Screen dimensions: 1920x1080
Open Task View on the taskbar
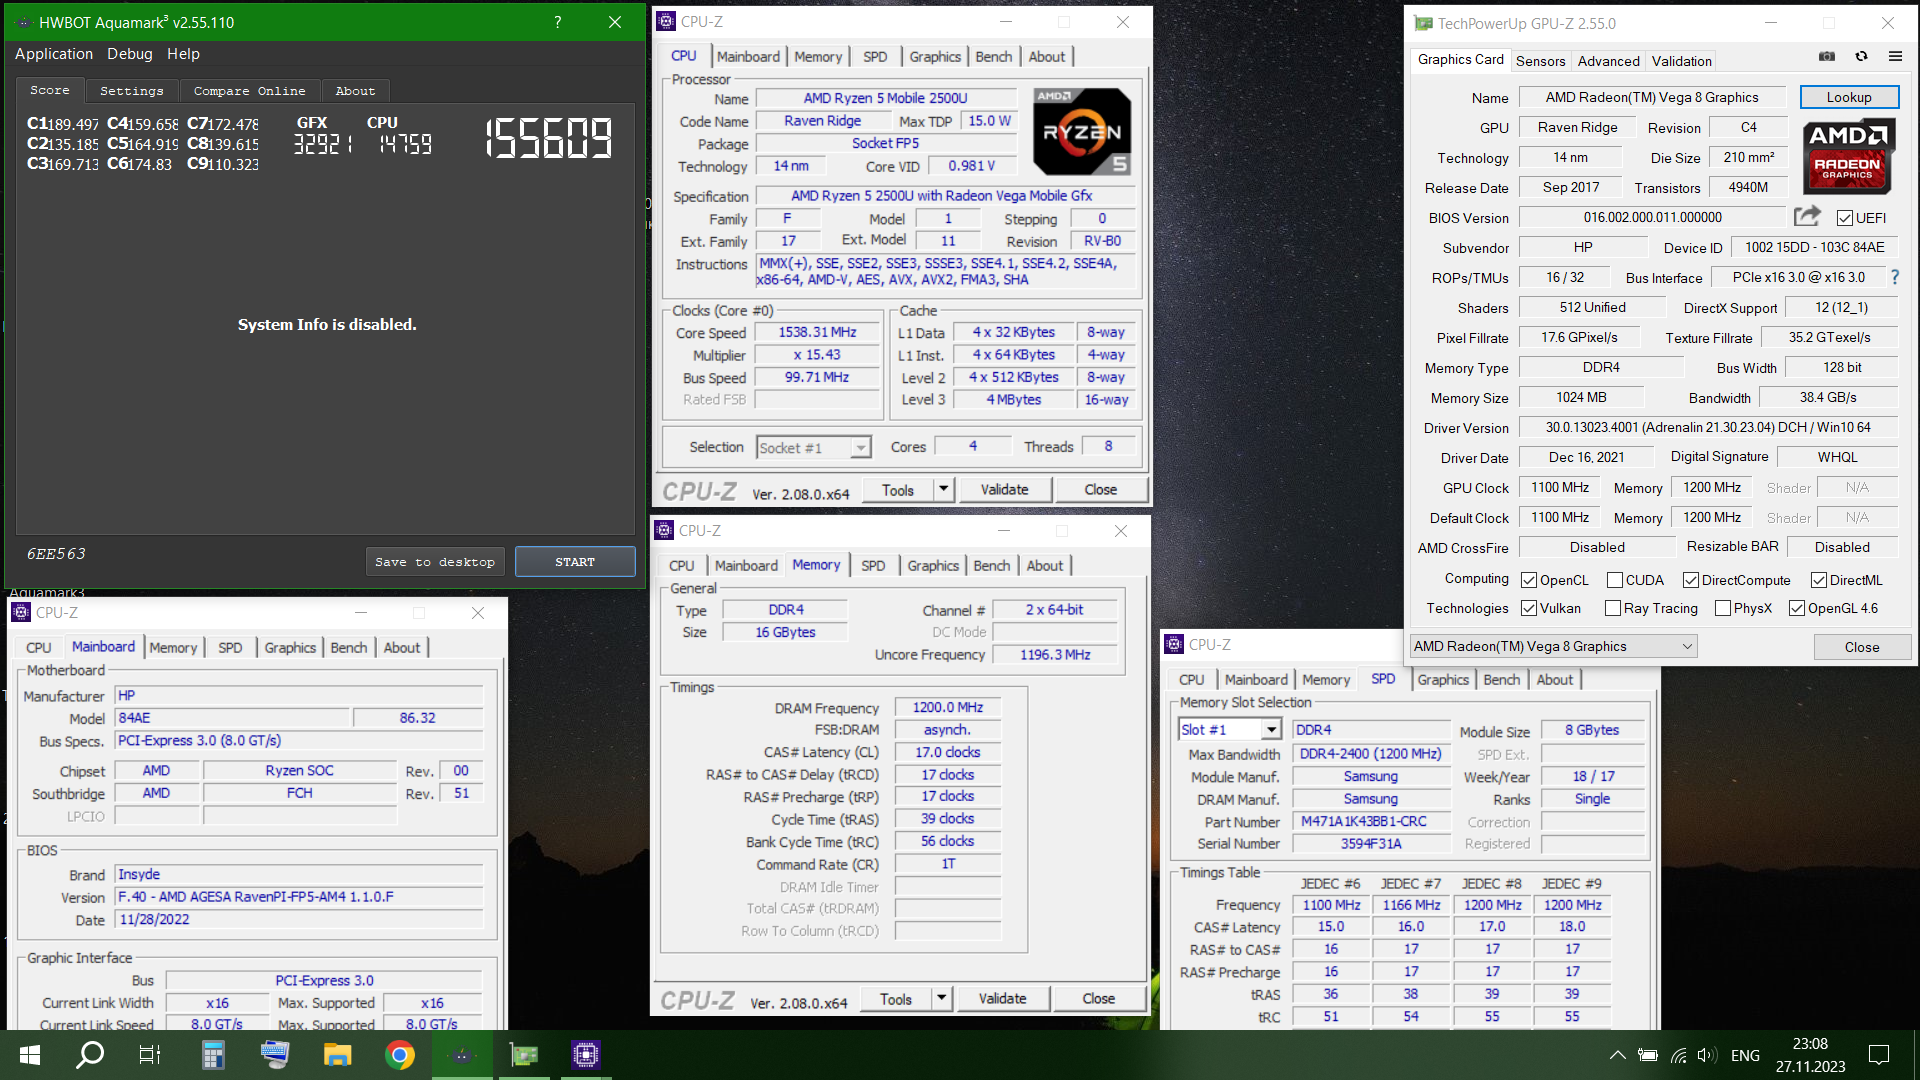150,1055
